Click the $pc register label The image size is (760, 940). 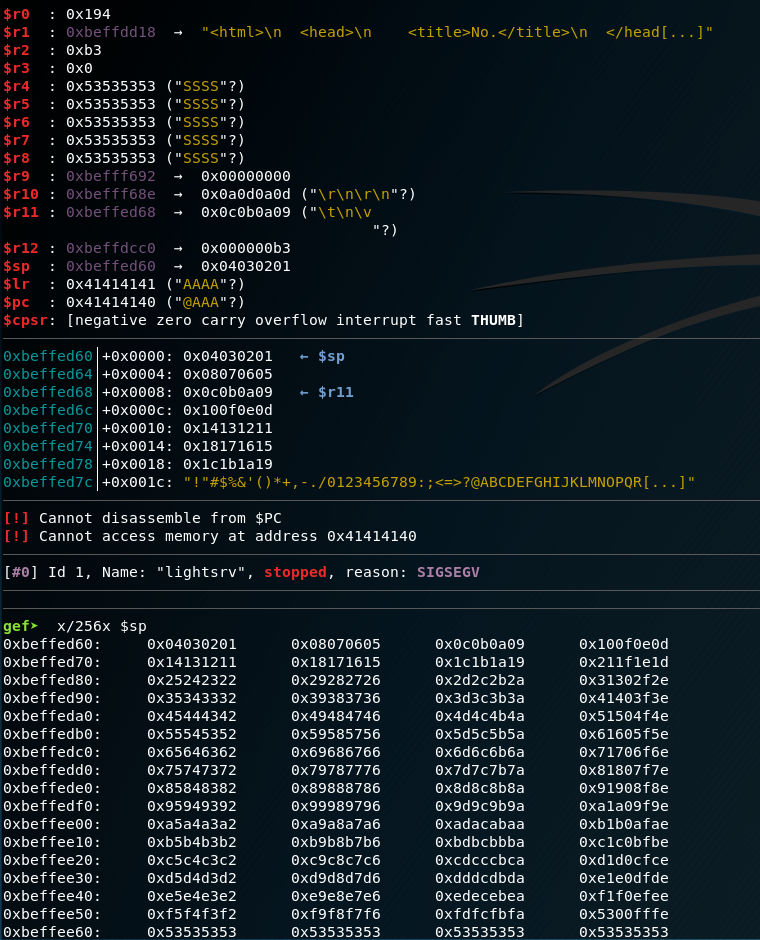[16, 302]
